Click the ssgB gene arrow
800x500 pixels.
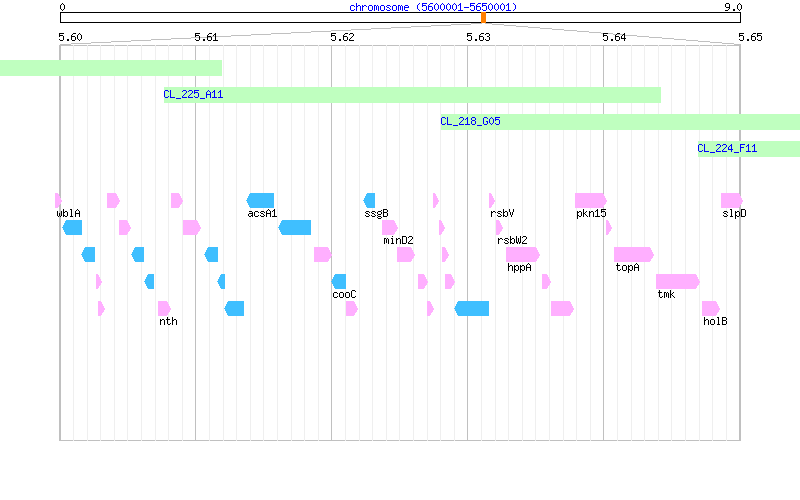[x=369, y=201]
